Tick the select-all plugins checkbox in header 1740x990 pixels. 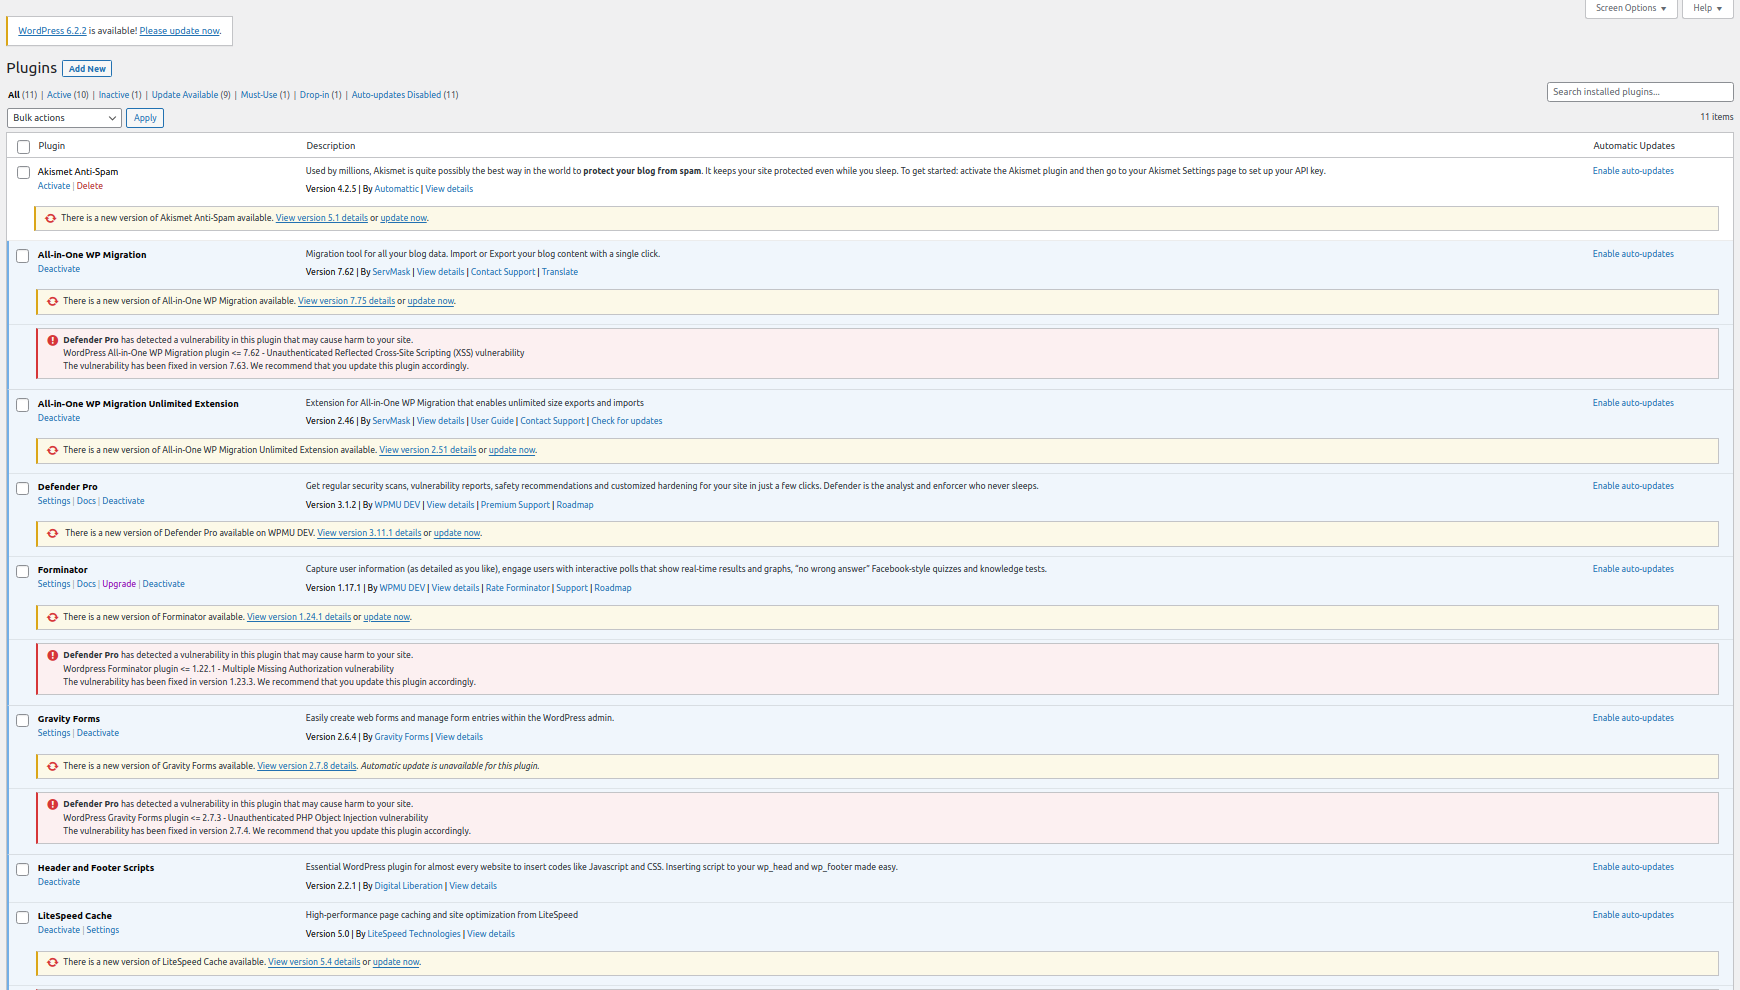(x=23, y=147)
